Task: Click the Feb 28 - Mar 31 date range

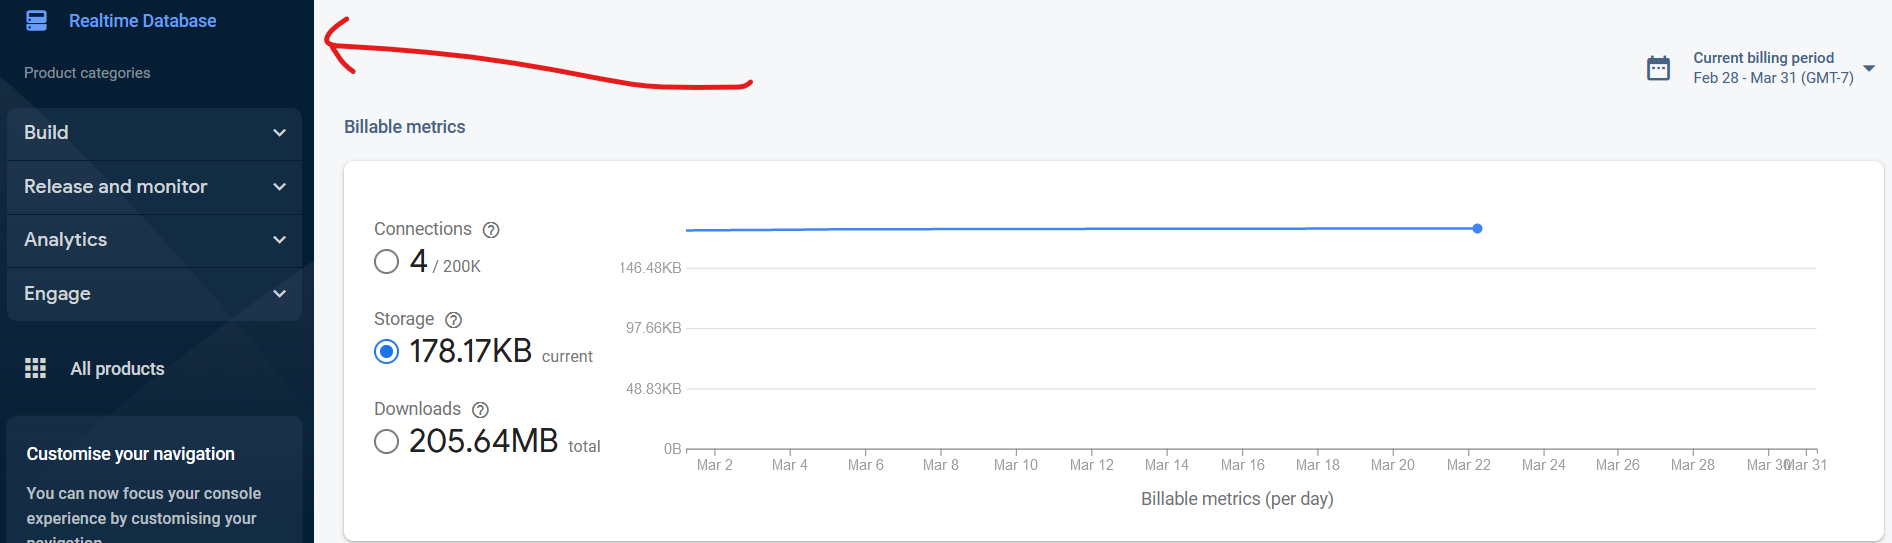Action: [x=1772, y=78]
